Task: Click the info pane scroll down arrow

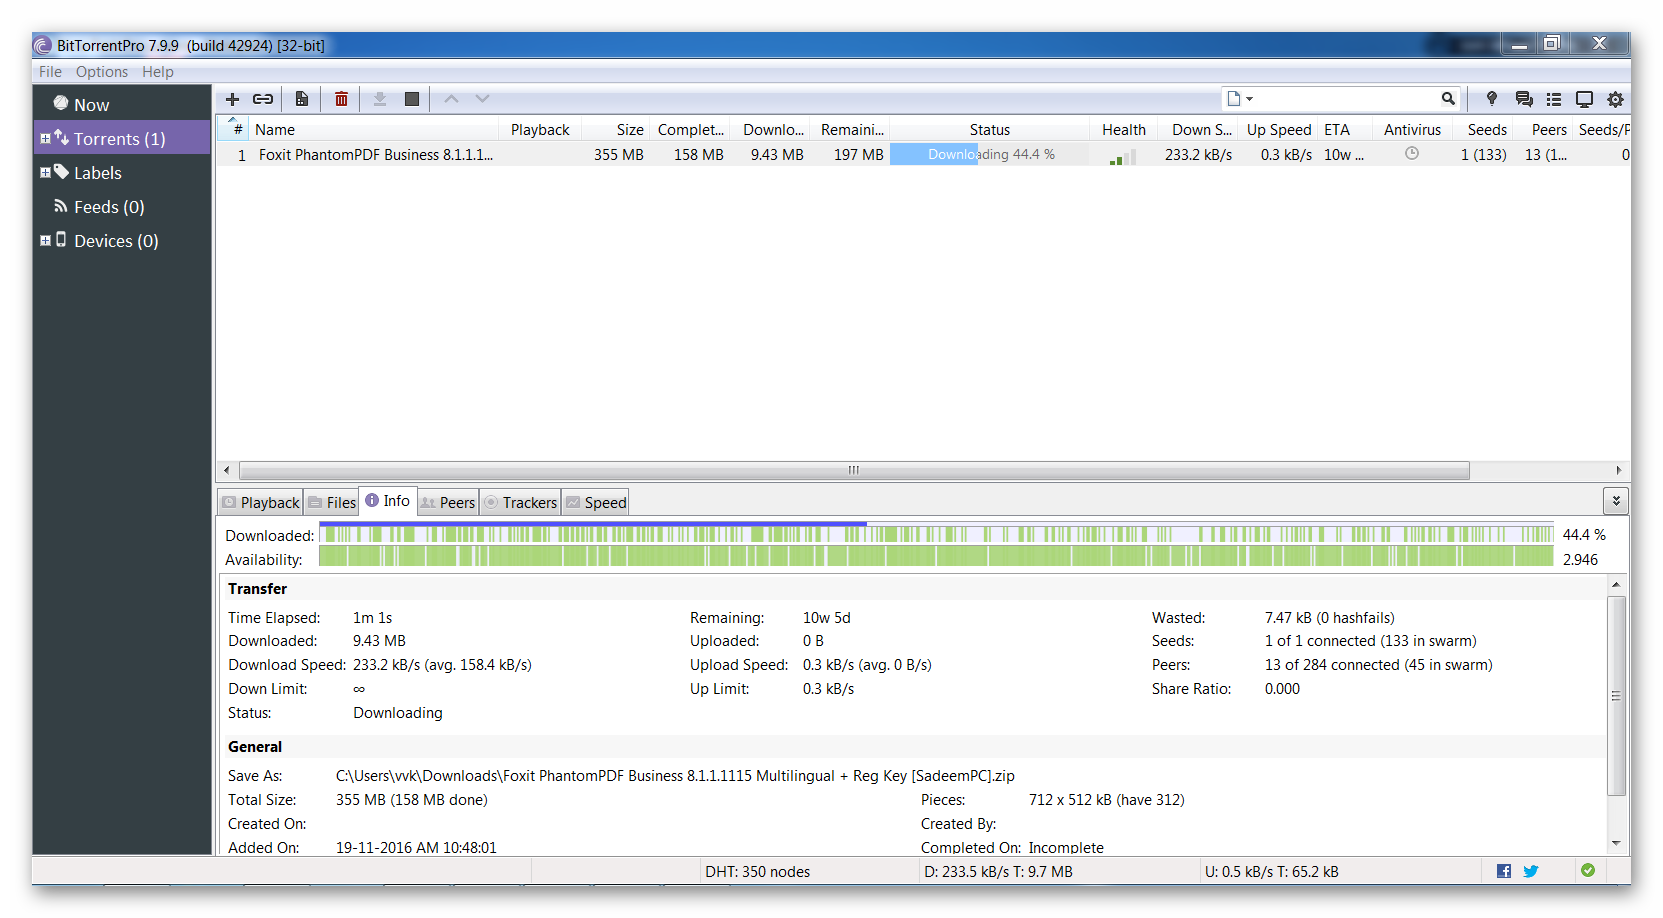Action: coord(1616,843)
